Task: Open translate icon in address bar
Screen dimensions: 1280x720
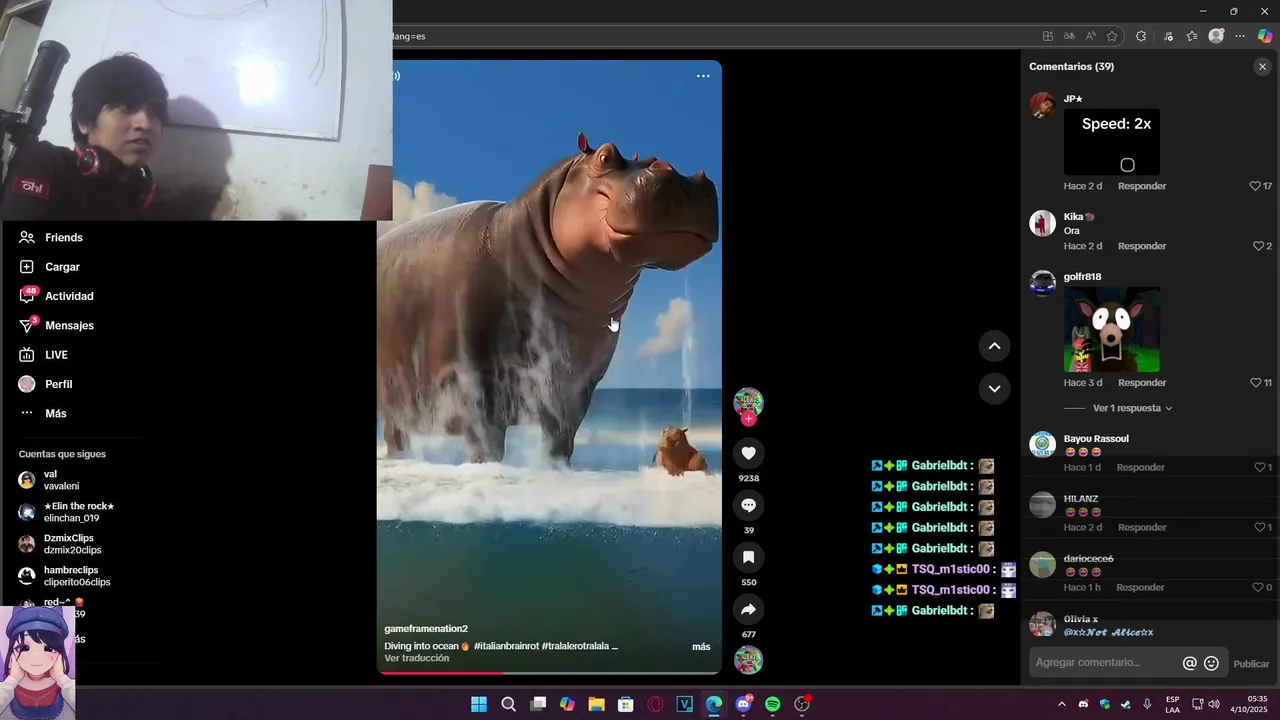Action: [1069, 36]
